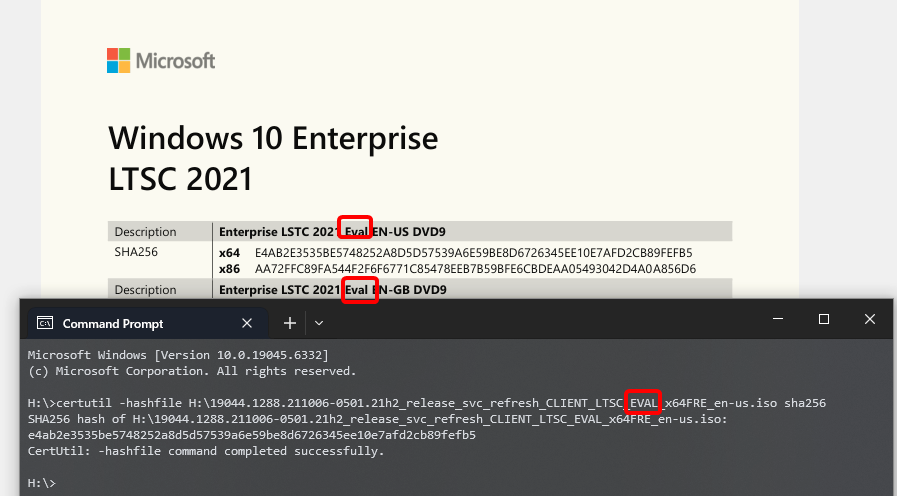Click the lowercase hash output e4ab2e3535be
Image resolution: width=897 pixels, height=496 pixels.
click(252, 435)
